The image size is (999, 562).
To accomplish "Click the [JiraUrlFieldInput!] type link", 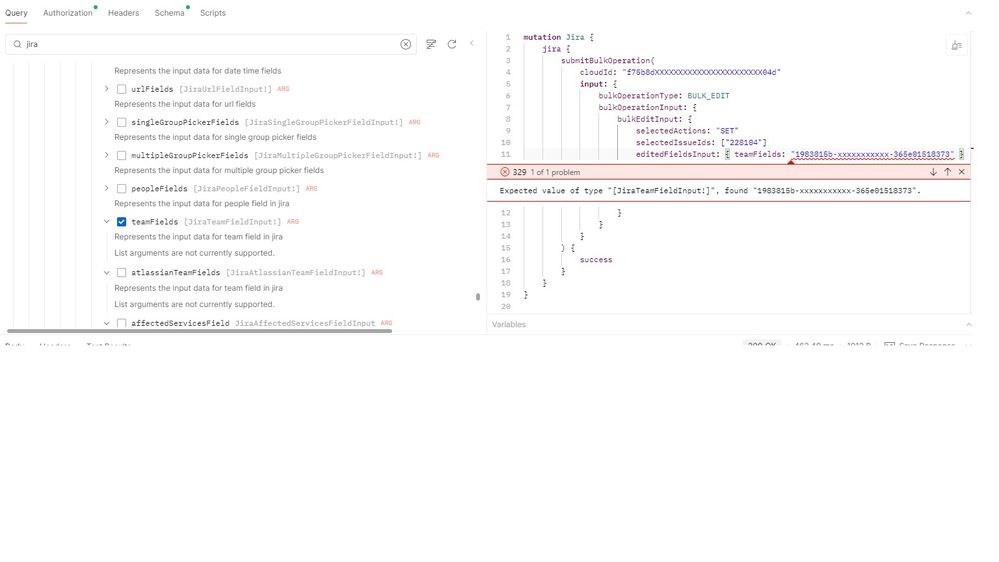I will click(x=226, y=89).
